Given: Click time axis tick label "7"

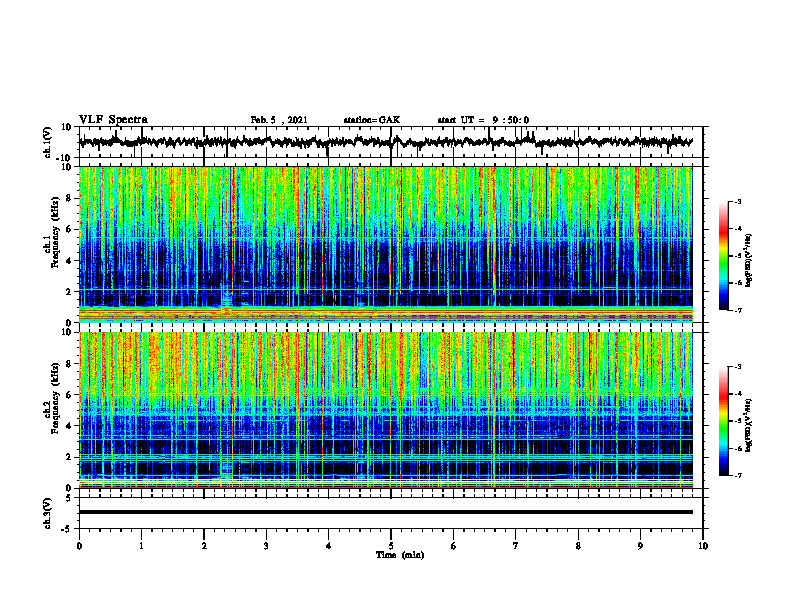Looking at the screenshot, I should point(516,546).
